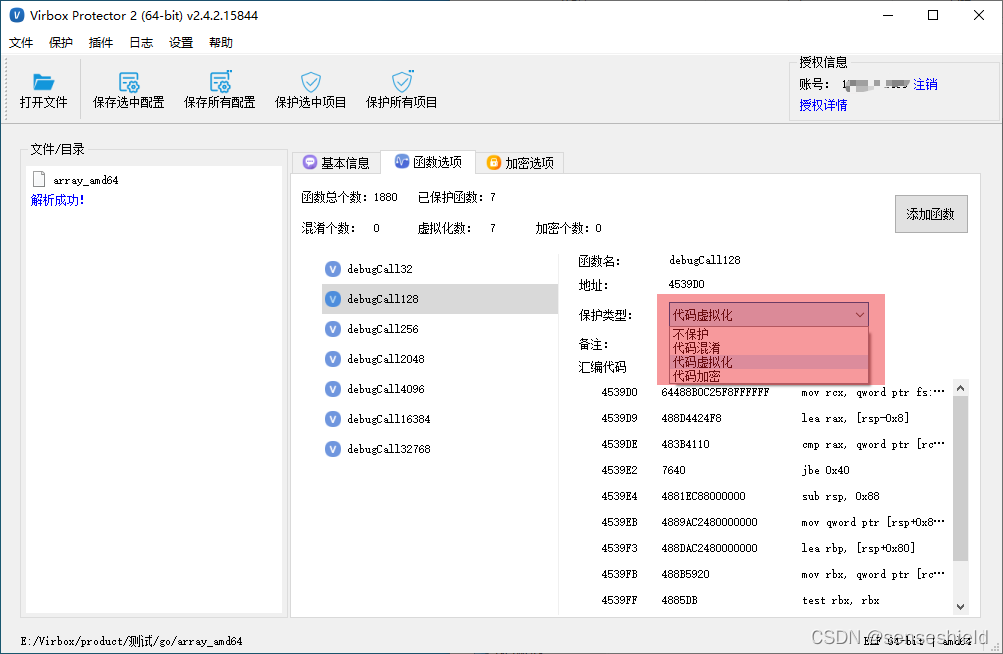Image resolution: width=1003 pixels, height=654 pixels.
Task: Collapse the 保护类型 combo box arrow
Action: [x=859, y=315]
